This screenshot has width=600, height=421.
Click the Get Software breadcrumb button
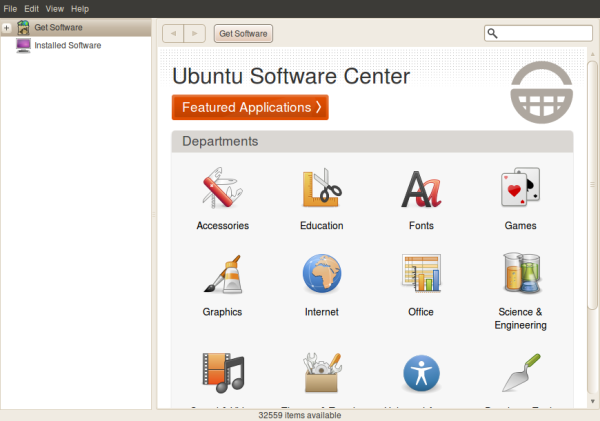243,34
